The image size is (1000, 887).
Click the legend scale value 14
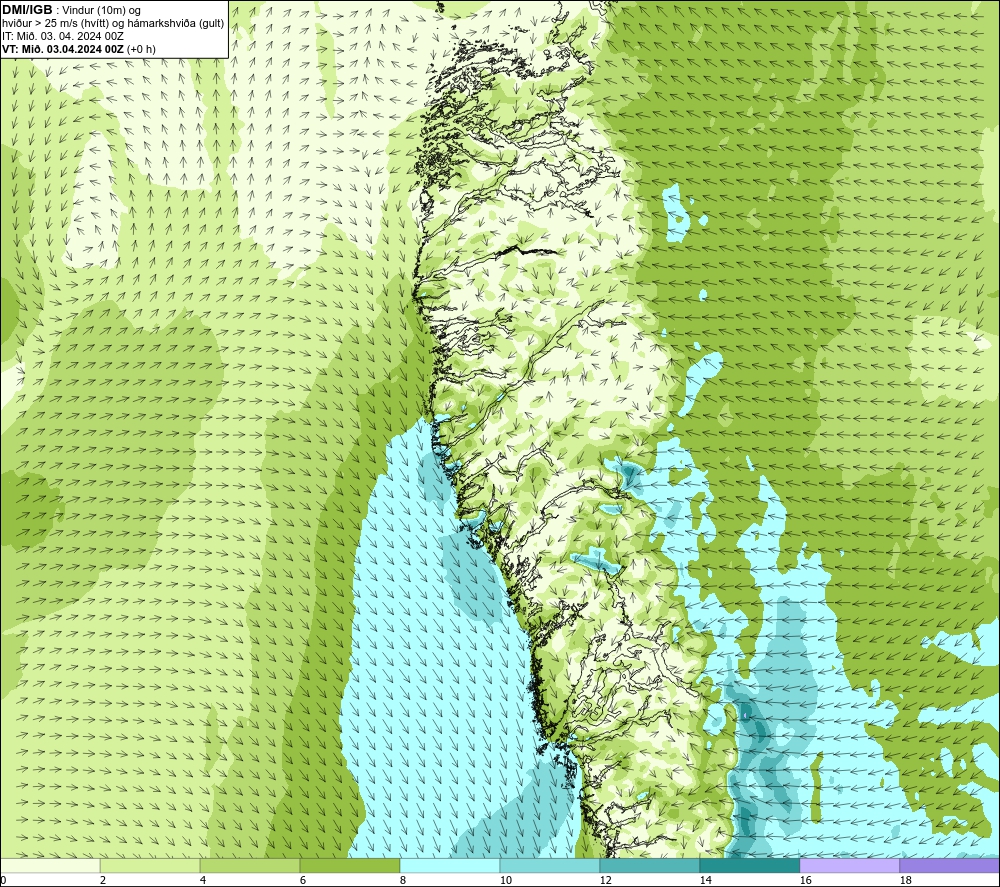click(x=705, y=881)
